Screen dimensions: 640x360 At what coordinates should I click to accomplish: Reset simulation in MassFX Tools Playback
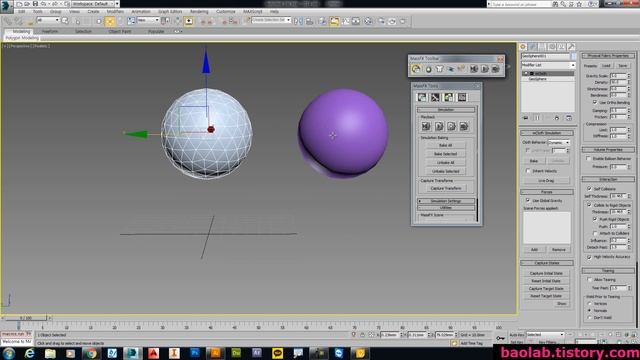coord(426,126)
